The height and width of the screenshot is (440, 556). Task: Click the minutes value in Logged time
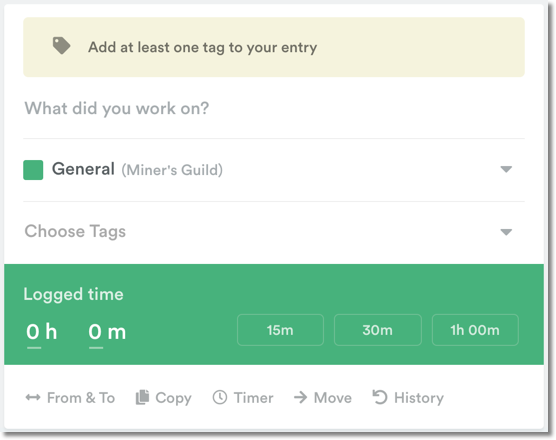[x=95, y=333]
